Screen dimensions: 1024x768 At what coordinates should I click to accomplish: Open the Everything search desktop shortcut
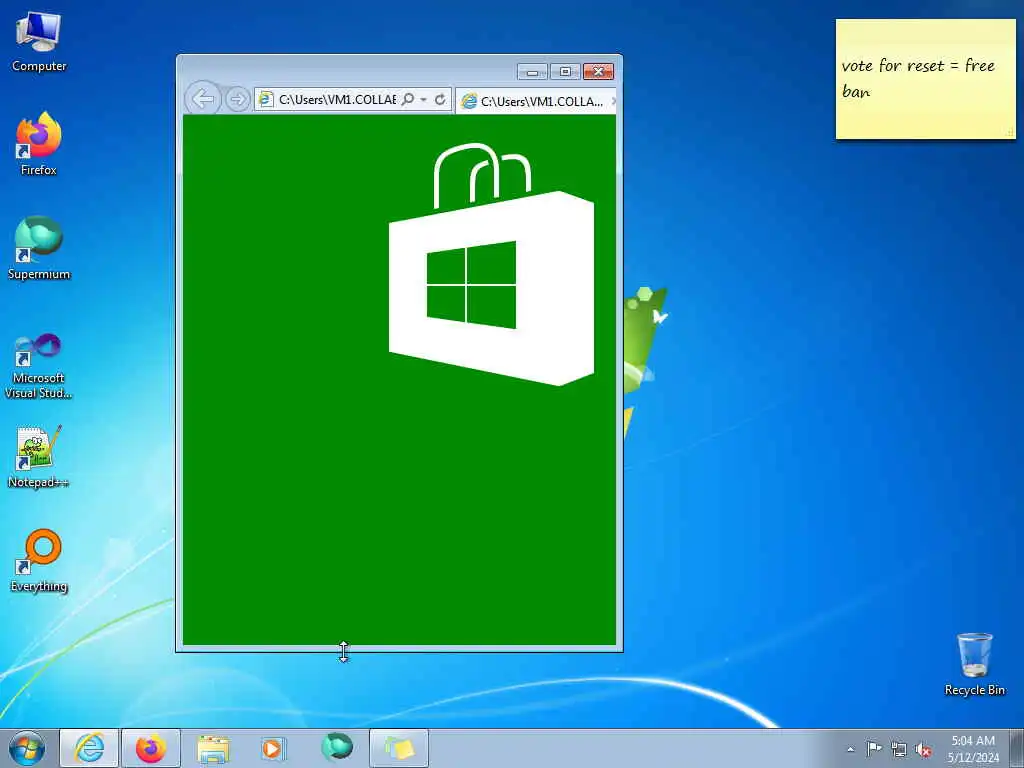click(39, 560)
